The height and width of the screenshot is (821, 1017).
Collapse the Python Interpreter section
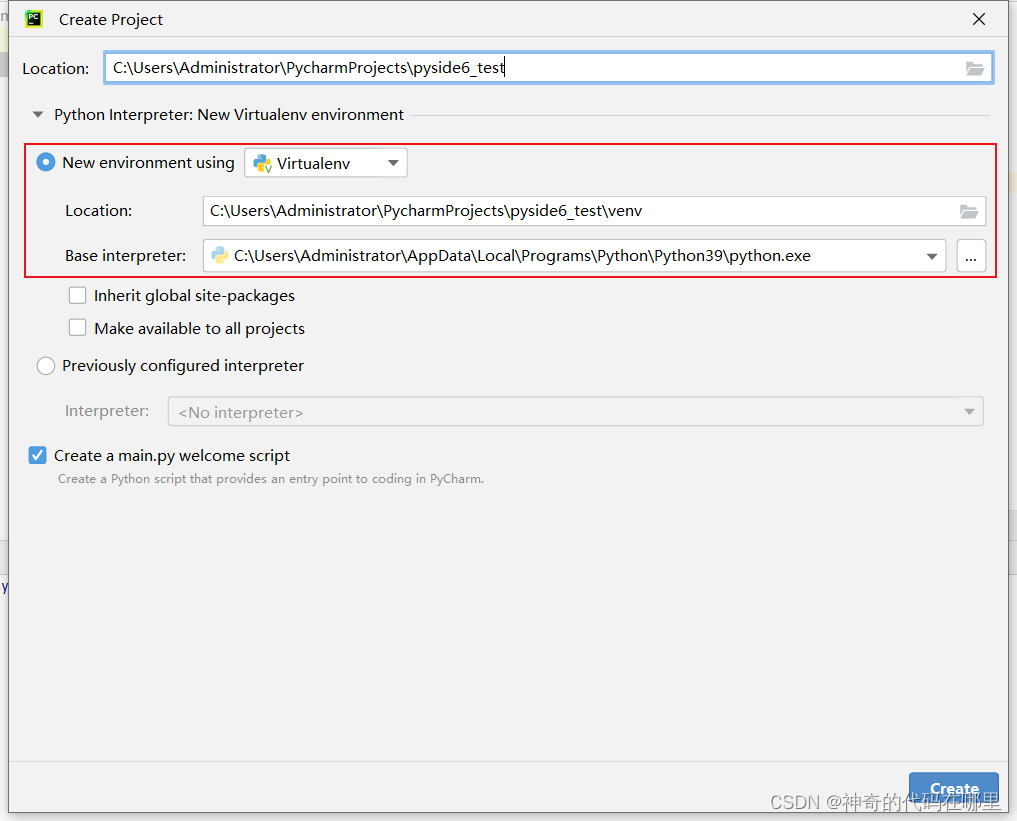click(x=37, y=114)
